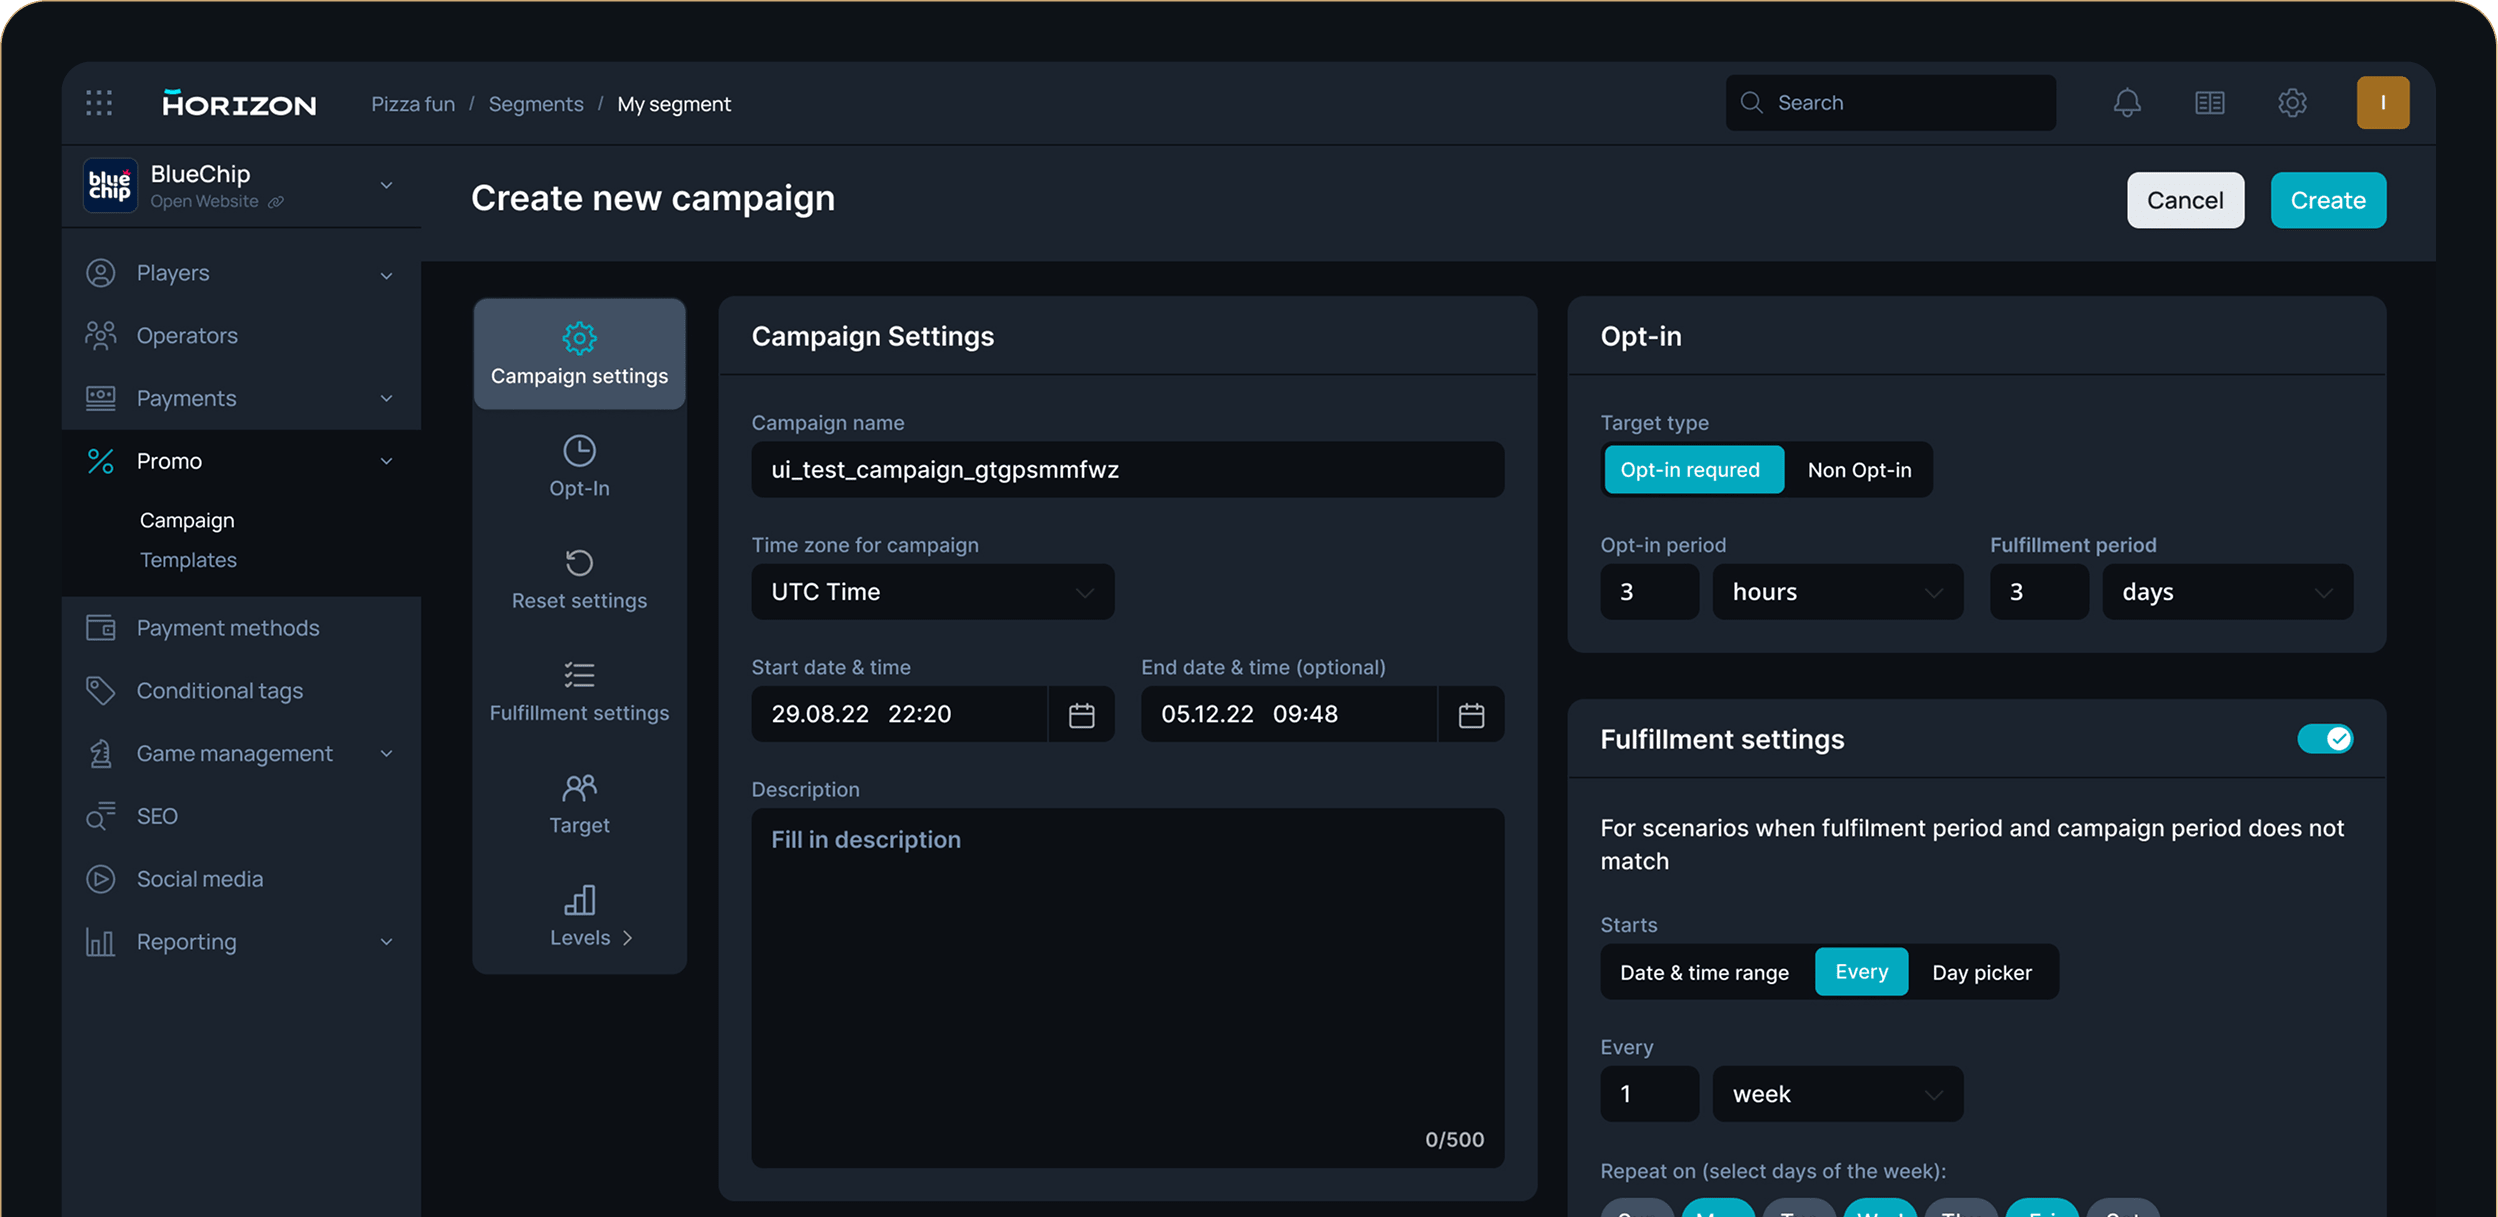Open end date calendar picker icon
This screenshot has width=2498, height=1217.
[x=1471, y=715]
